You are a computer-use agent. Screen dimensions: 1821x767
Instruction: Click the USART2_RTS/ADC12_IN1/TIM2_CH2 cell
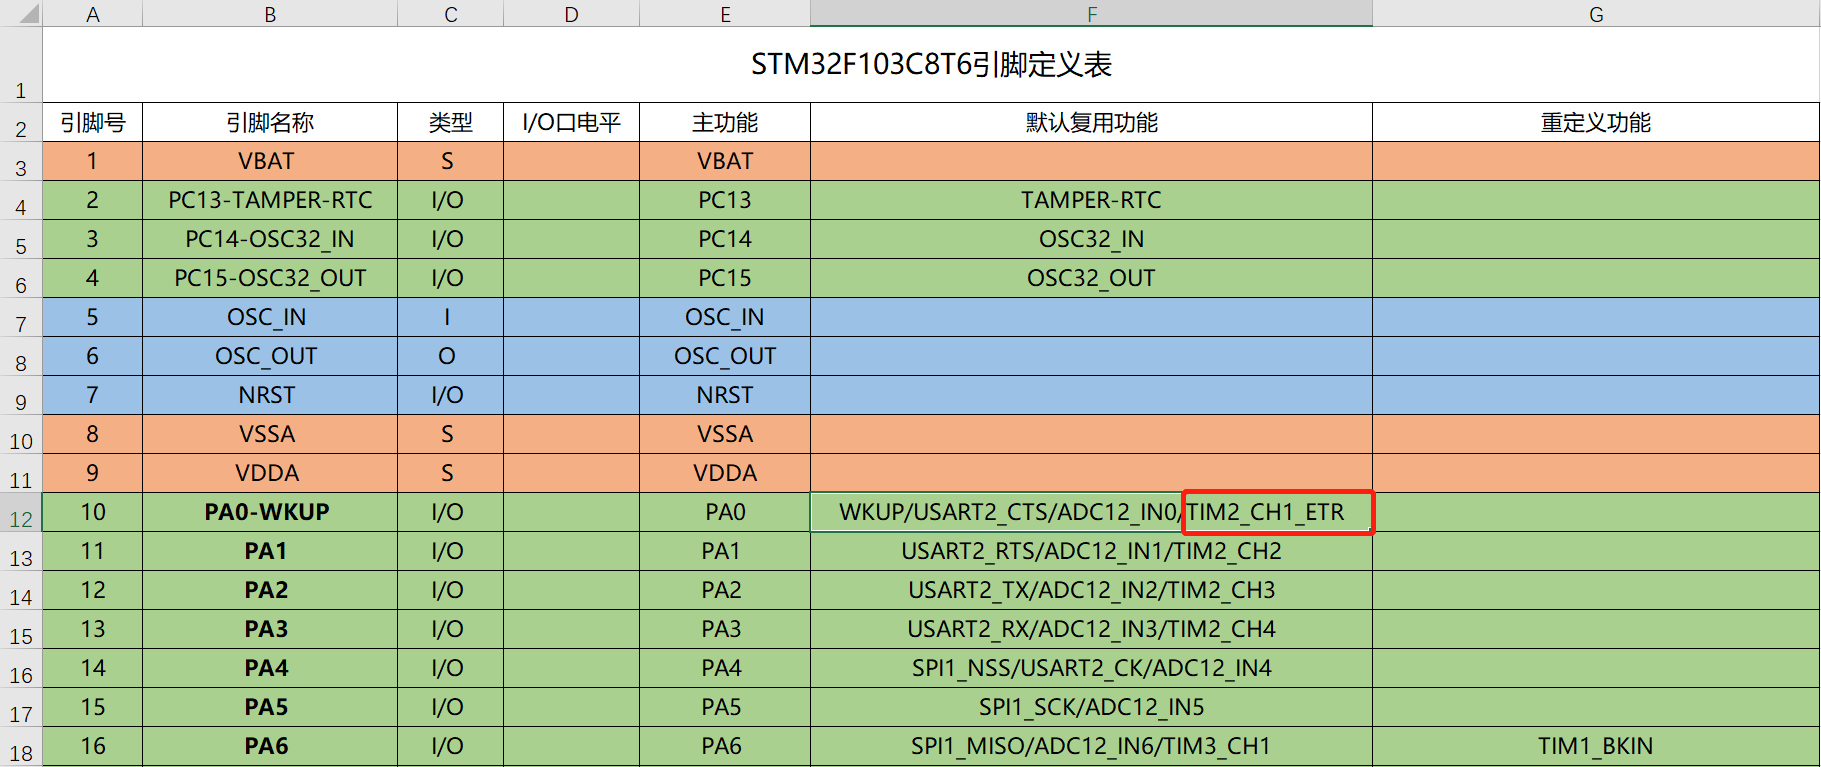coord(1091,551)
